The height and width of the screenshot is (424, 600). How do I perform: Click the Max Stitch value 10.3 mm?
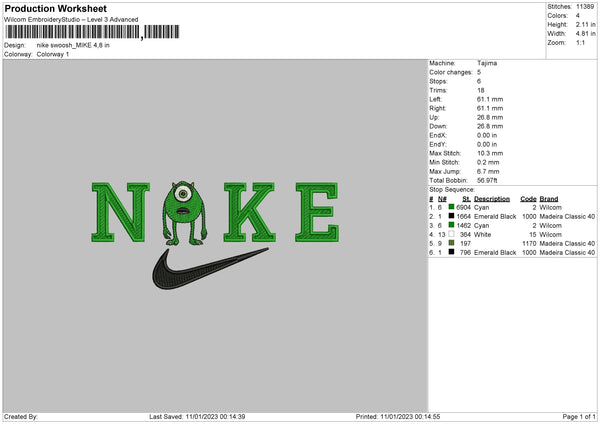pyautogui.click(x=490, y=153)
